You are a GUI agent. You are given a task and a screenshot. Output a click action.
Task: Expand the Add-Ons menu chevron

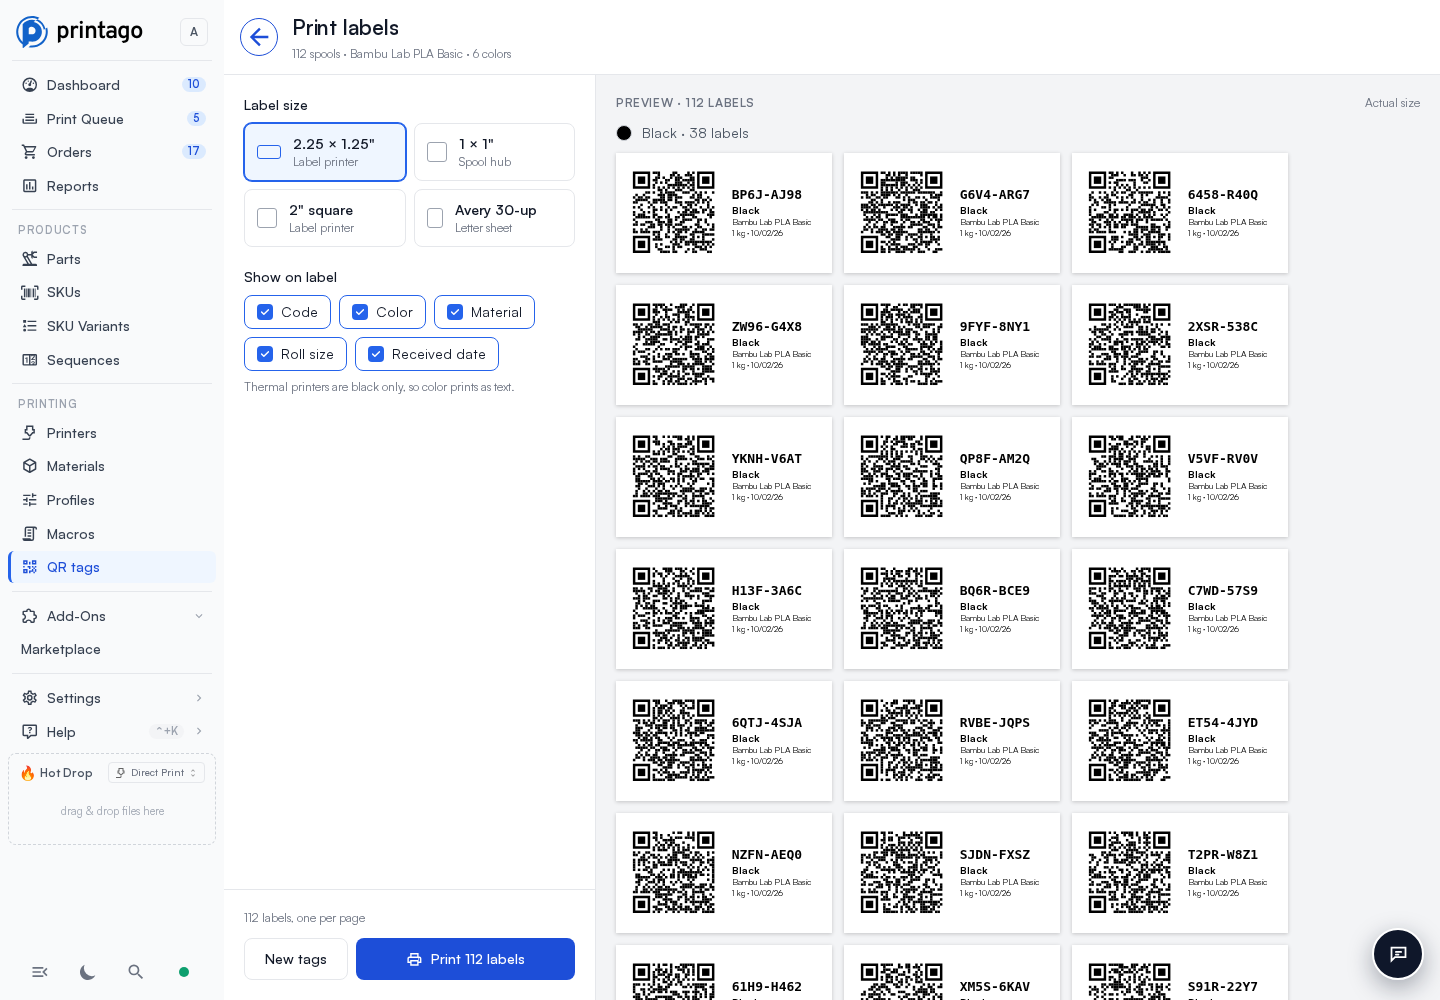click(199, 616)
